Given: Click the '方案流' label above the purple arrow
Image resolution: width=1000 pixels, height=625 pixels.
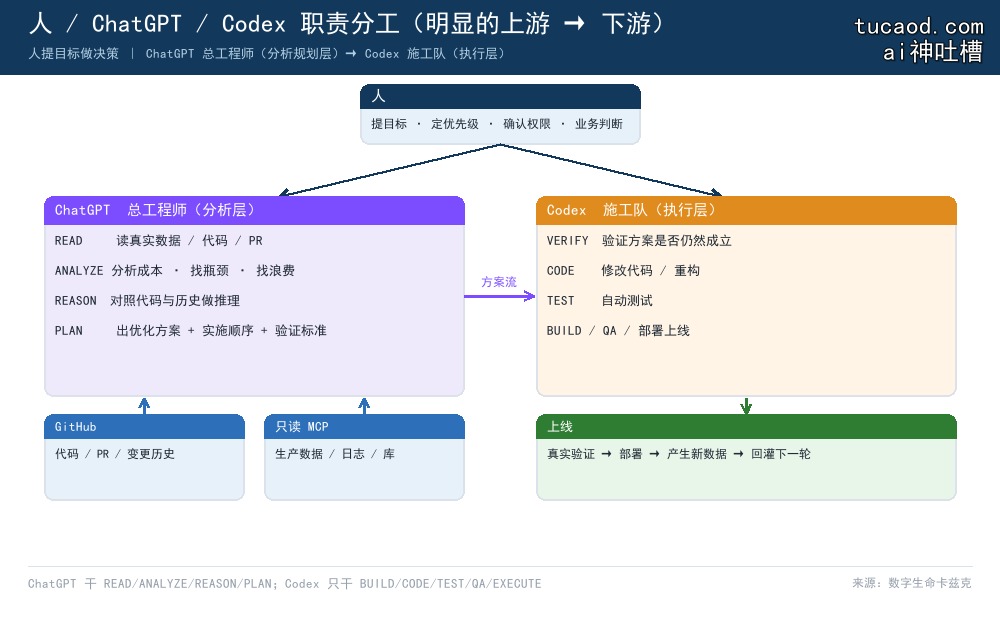Looking at the screenshot, I should pos(499,282).
